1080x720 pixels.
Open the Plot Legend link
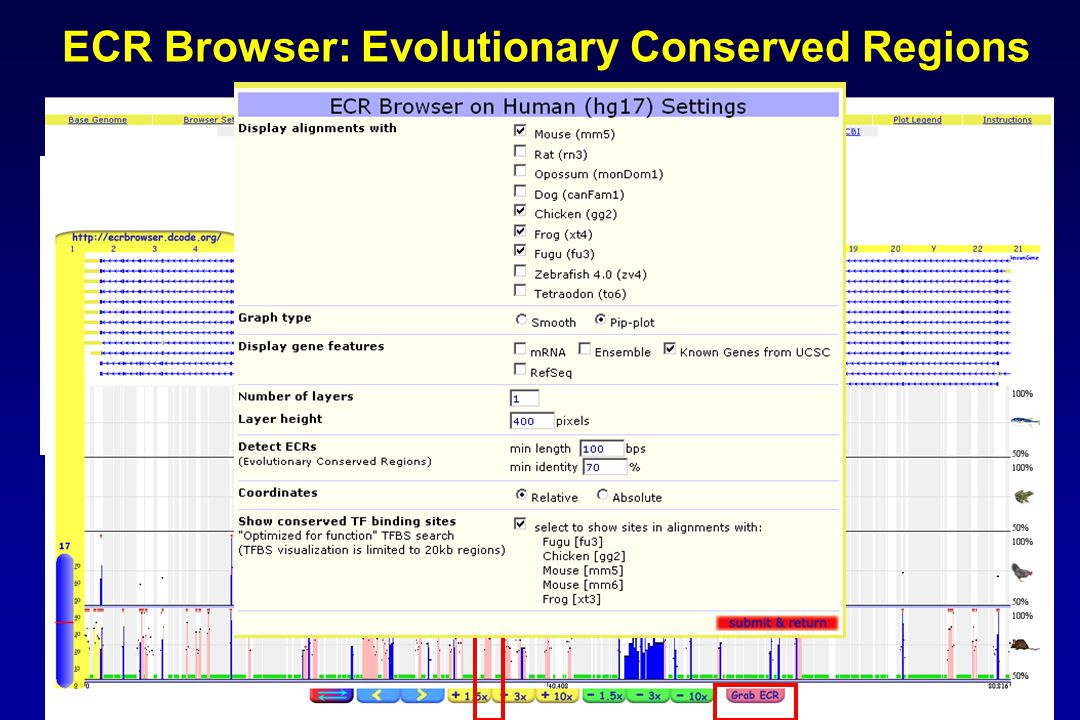click(x=917, y=120)
